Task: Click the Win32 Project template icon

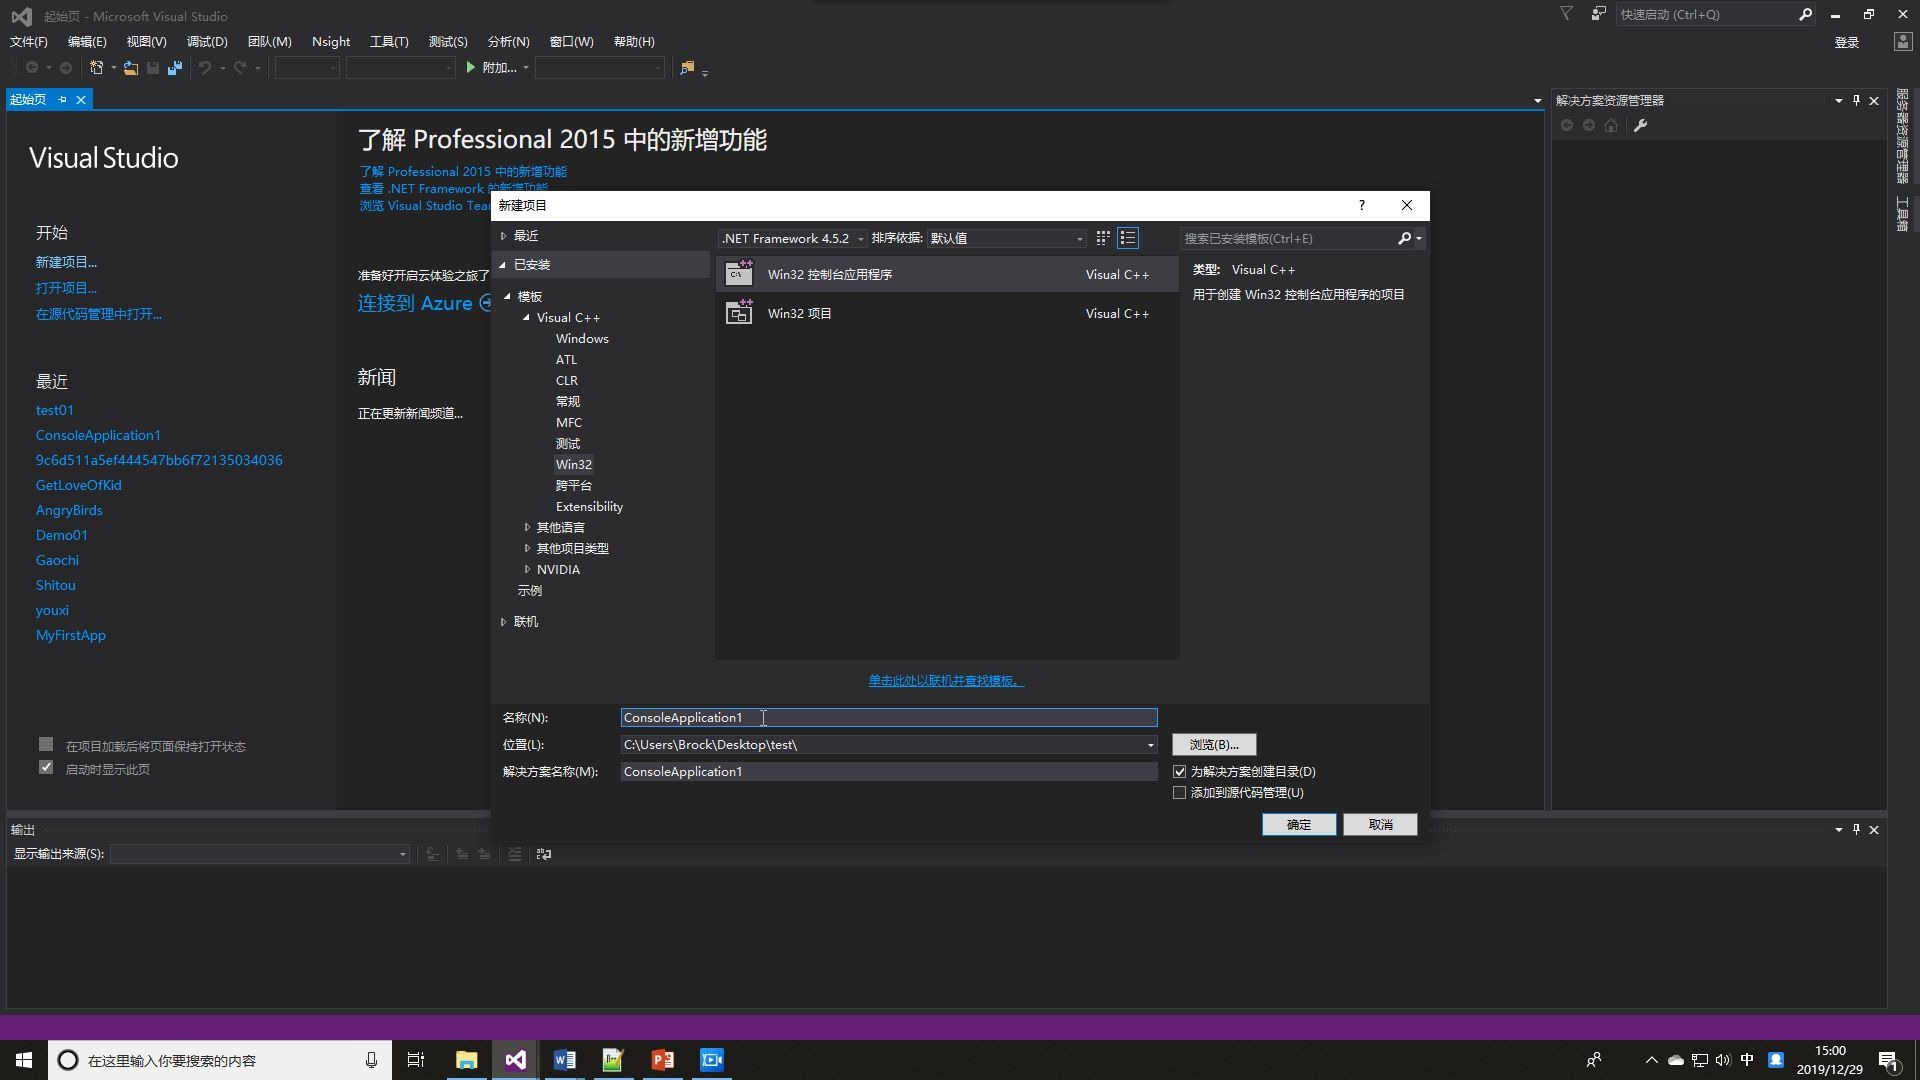Action: click(739, 313)
